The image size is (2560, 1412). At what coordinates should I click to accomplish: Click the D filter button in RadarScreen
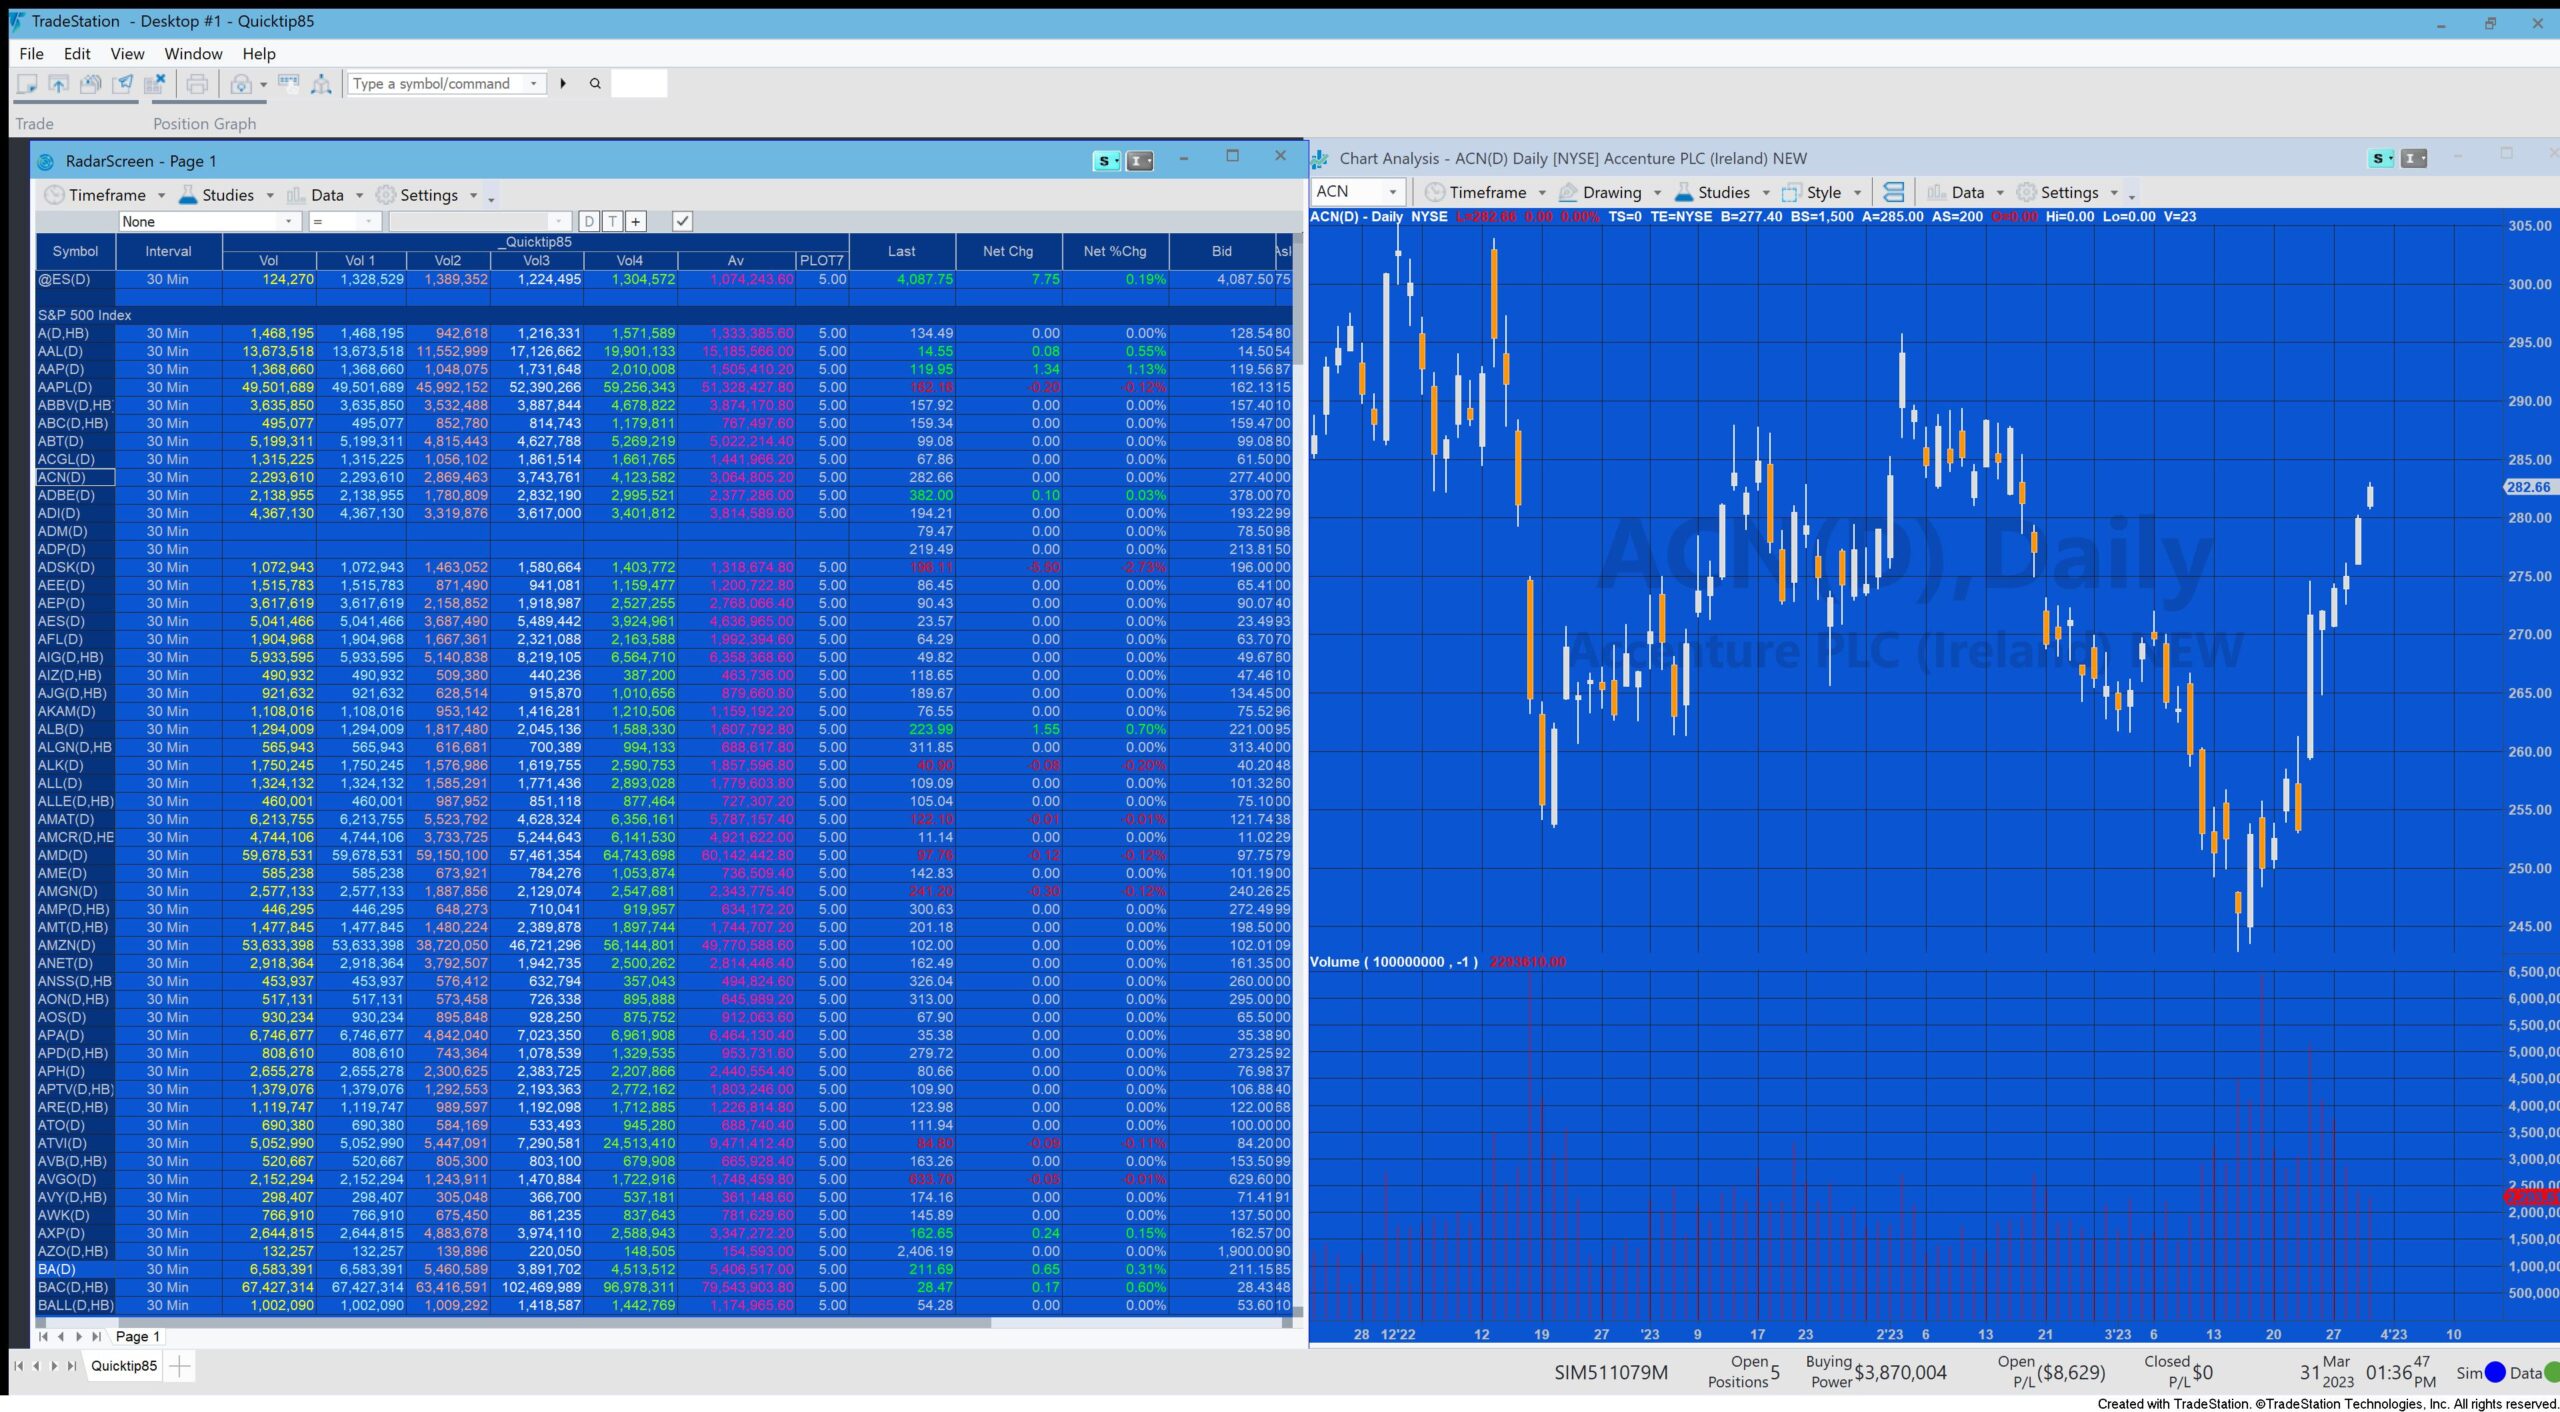tap(589, 221)
